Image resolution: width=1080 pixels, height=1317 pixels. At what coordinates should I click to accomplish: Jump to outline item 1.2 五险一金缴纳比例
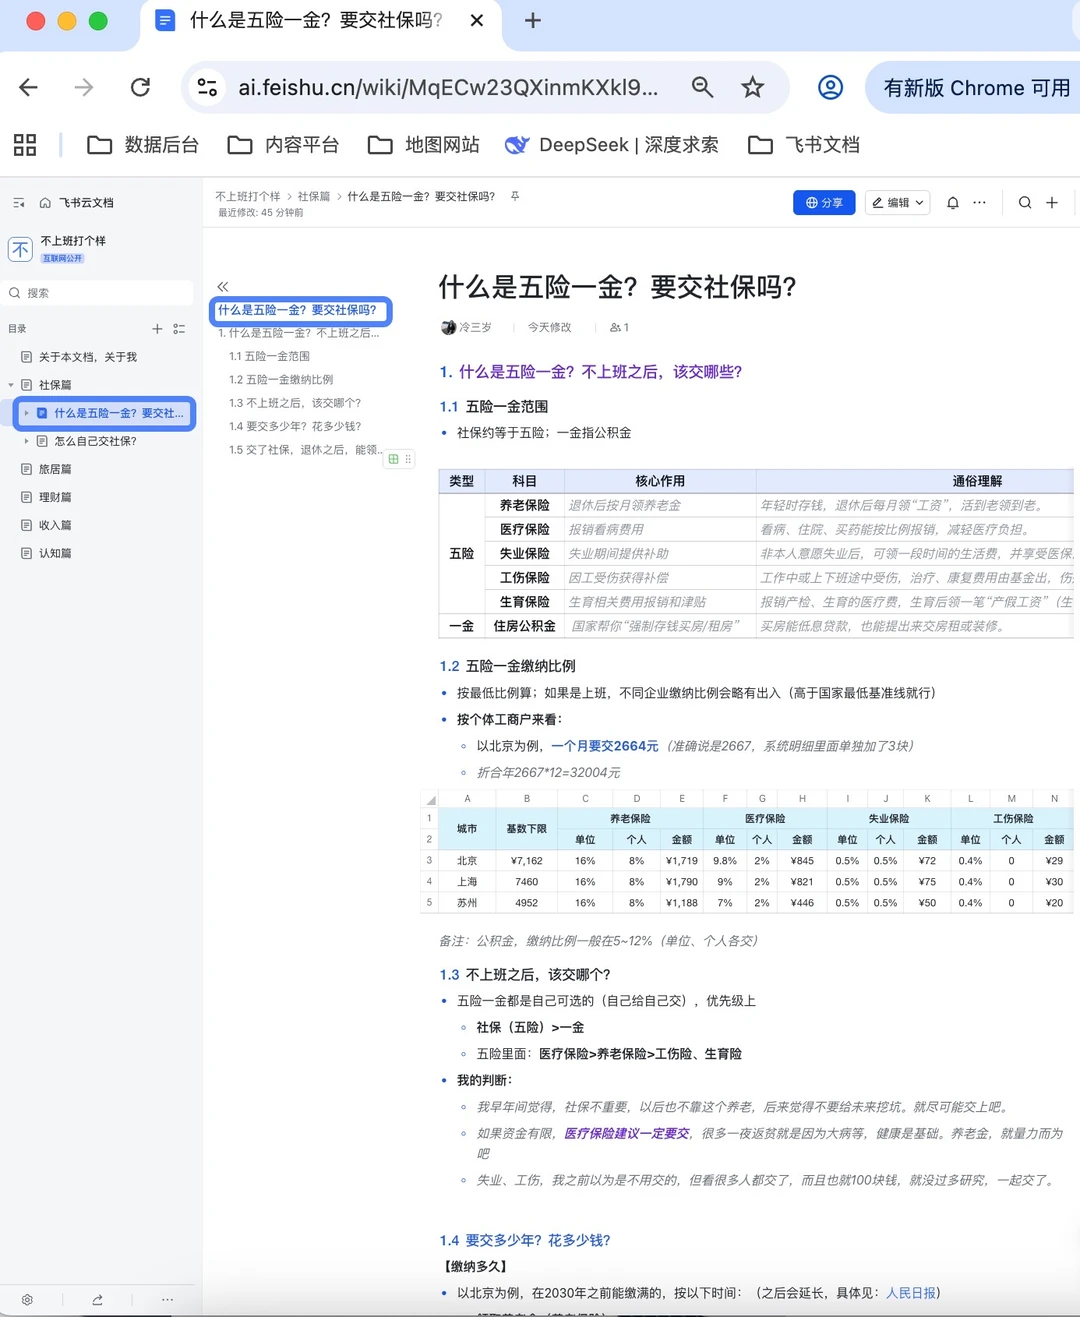[281, 380]
